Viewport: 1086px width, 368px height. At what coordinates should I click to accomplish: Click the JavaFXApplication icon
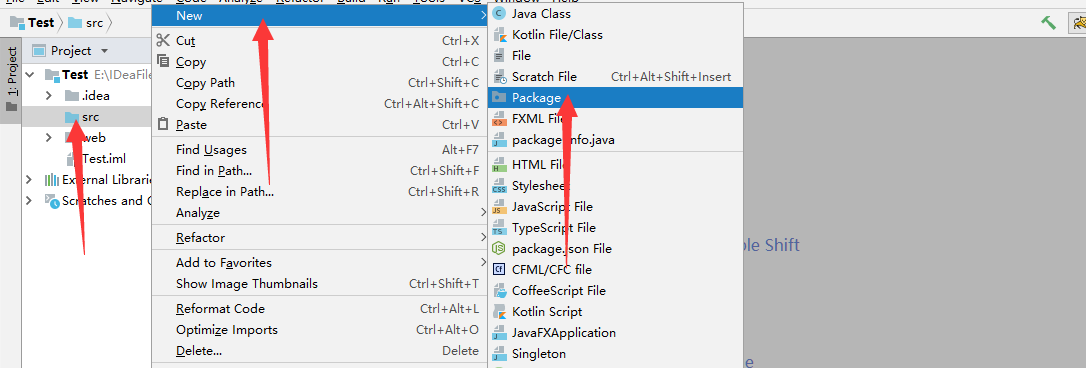point(499,333)
